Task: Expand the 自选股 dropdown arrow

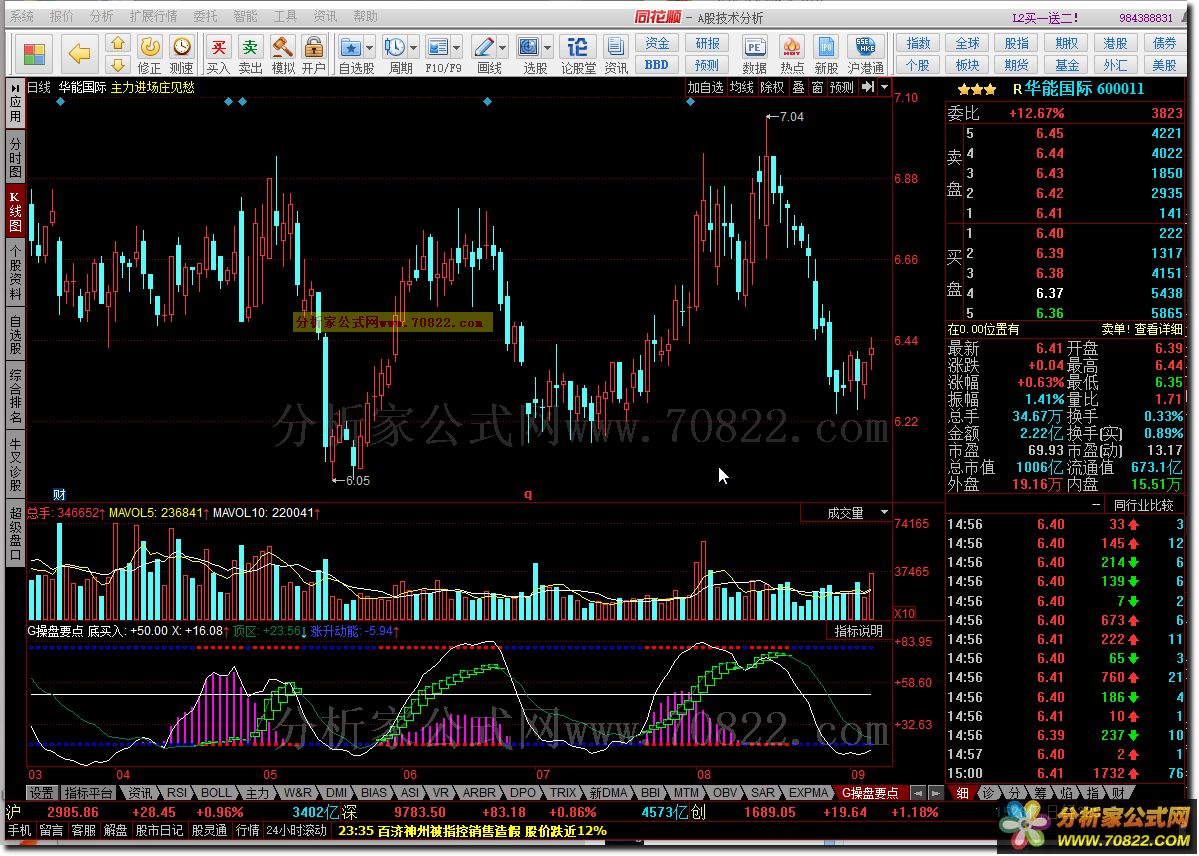Action: 370,47
